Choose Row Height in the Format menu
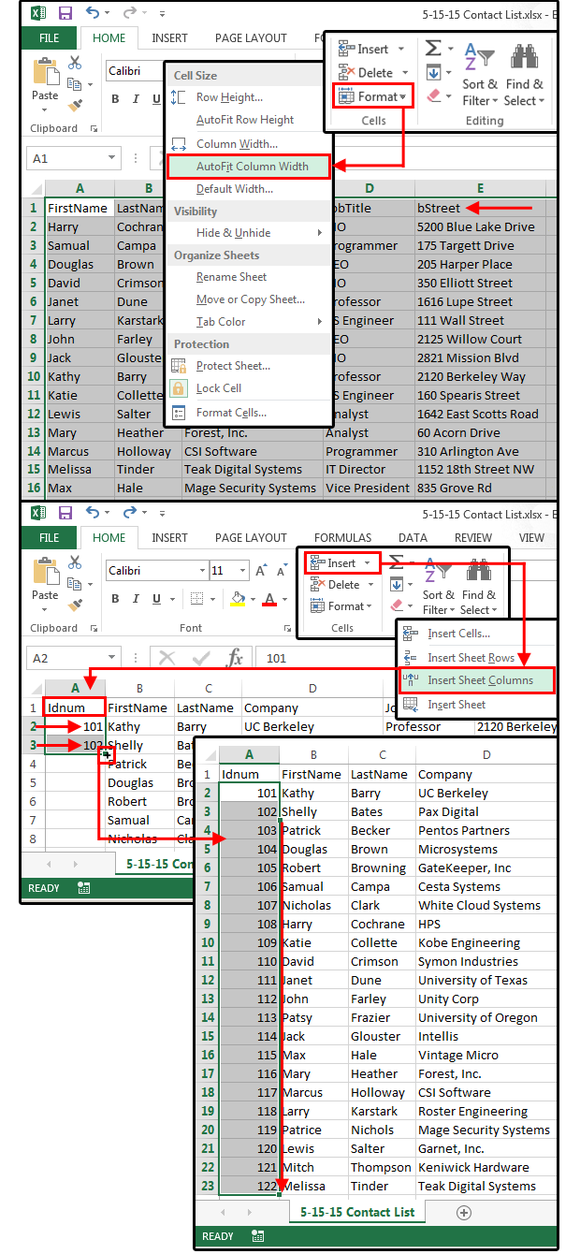Image resolution: width=580 pixels, height=1254 pixels. pos(229,97)
